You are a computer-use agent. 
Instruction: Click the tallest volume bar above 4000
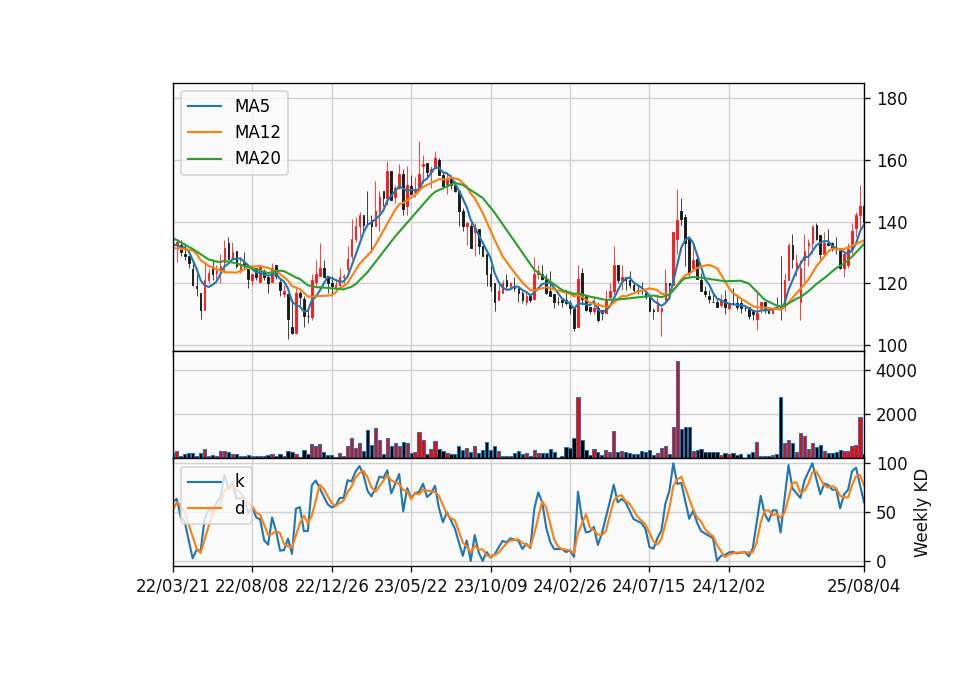click(678, 410)
